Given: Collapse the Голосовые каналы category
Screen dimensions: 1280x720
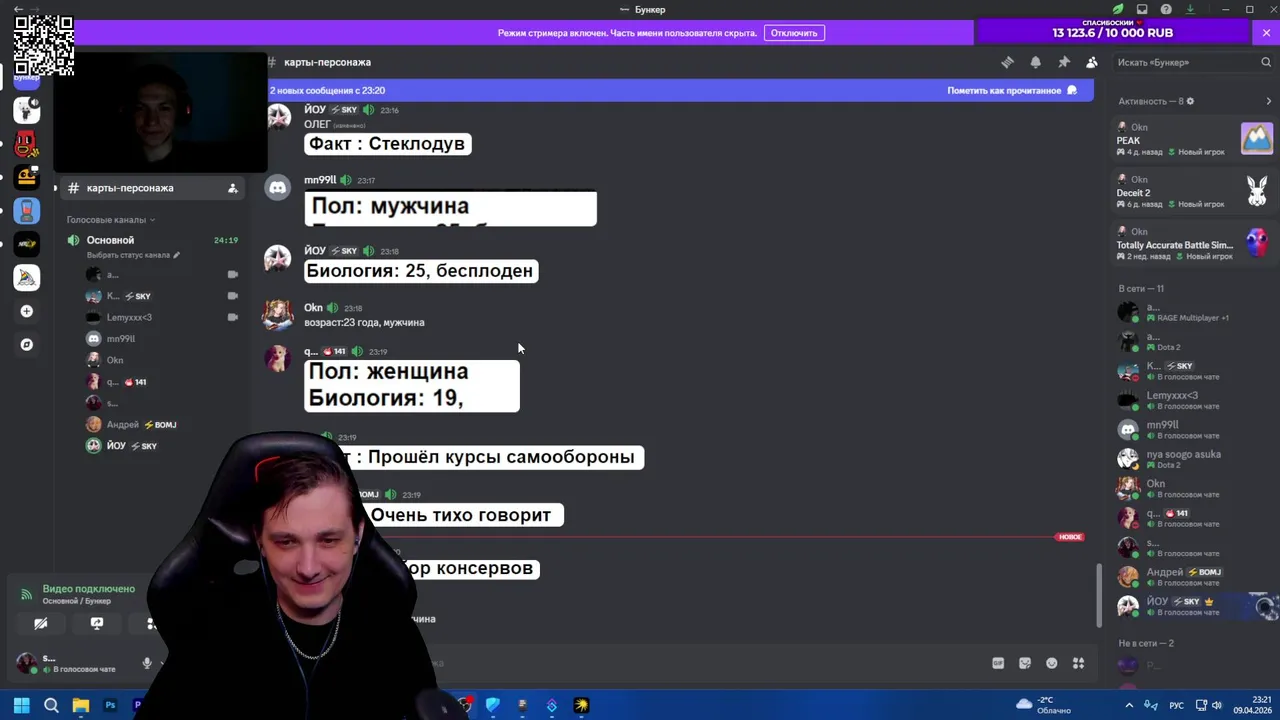Looking at the screenshot, I should pos(110,220).
